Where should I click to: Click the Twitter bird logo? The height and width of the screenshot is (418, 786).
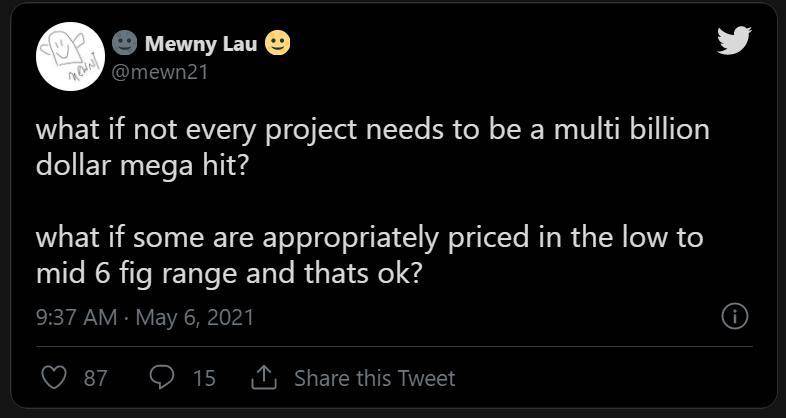[734, 38]
